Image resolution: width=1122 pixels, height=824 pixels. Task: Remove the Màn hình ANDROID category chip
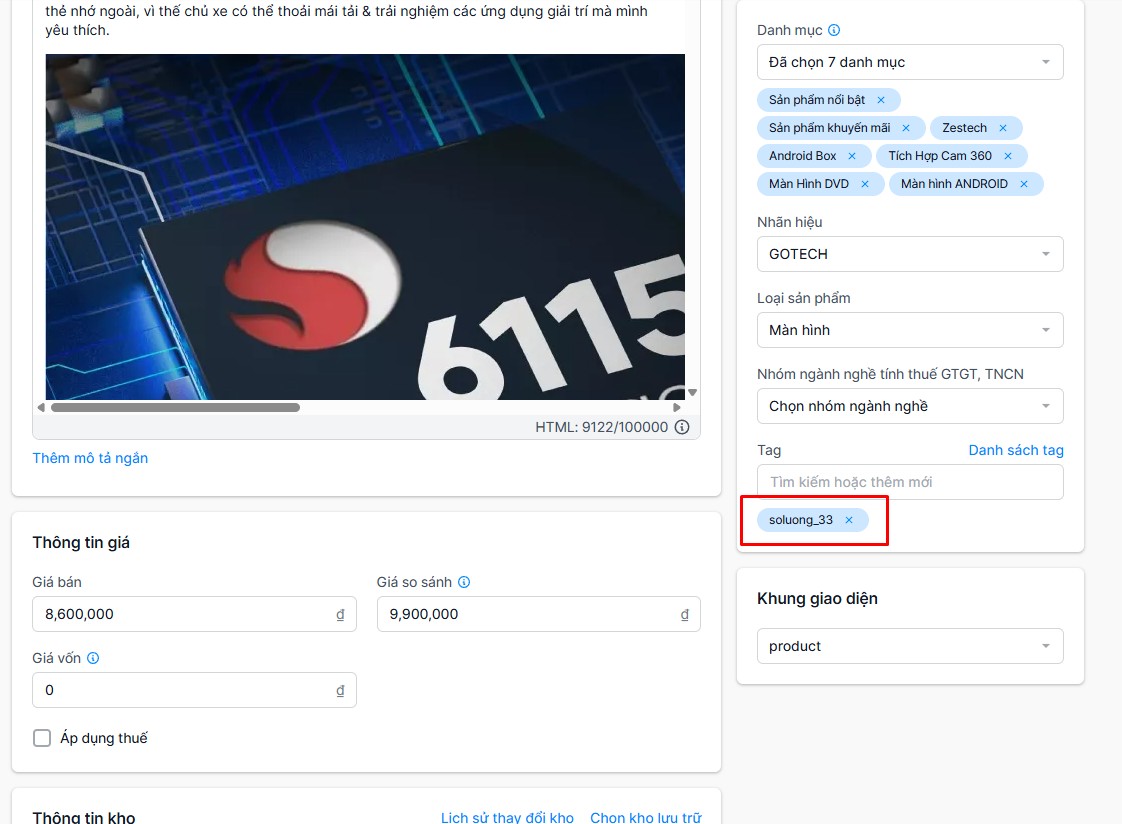click(x=1023, y=184)
